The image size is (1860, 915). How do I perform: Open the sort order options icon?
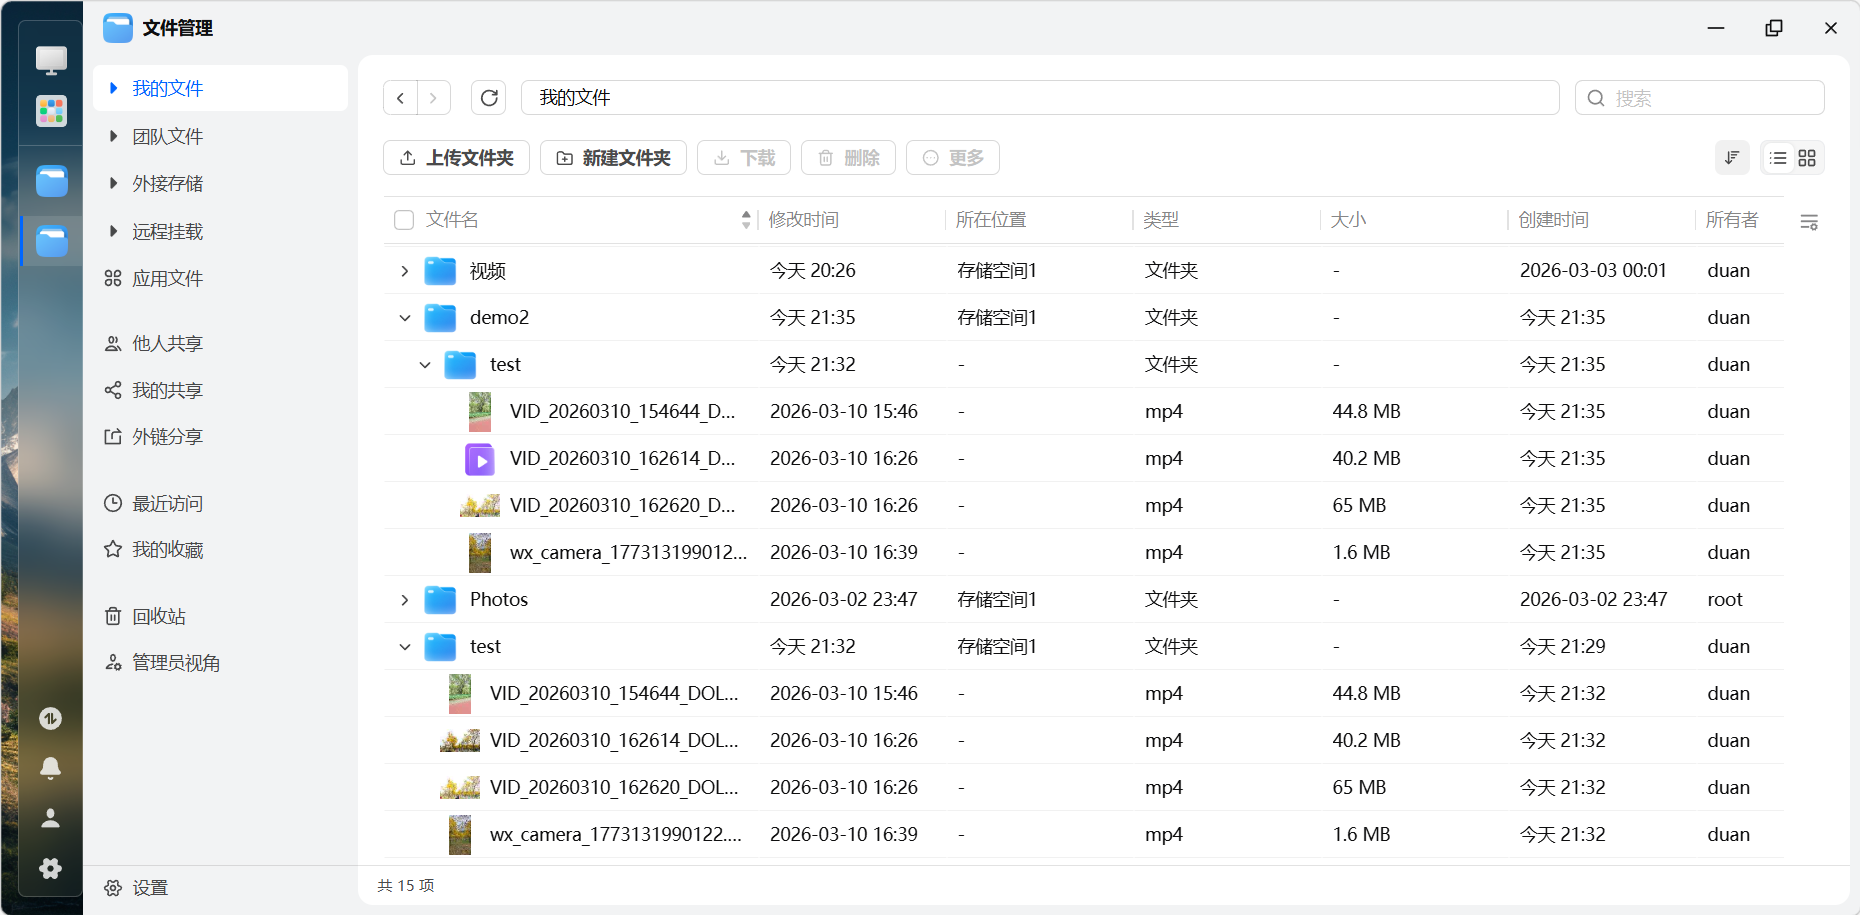[1732, 158]
